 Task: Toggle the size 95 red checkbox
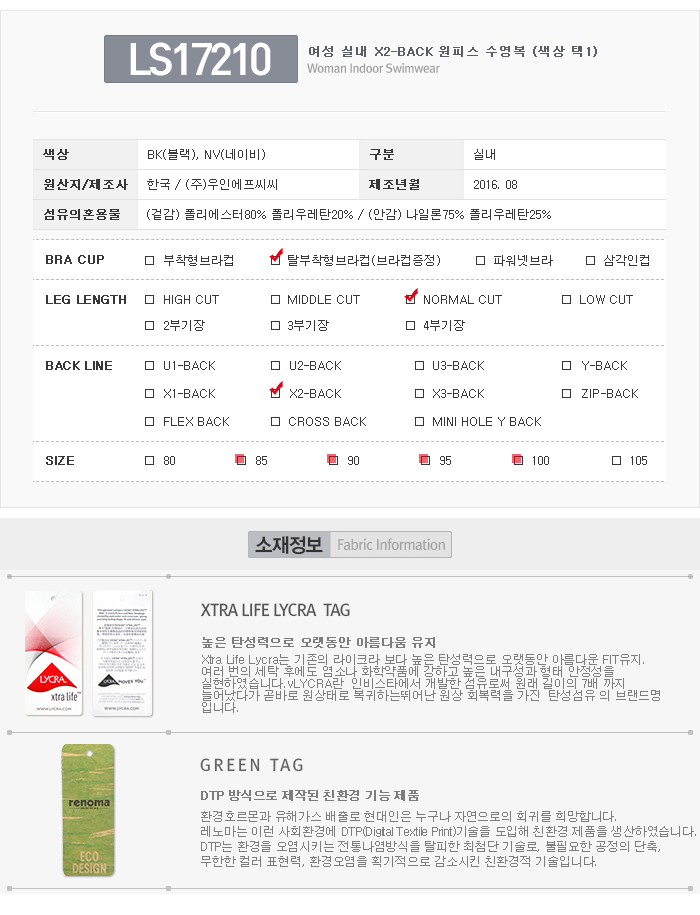click(425, 461)
